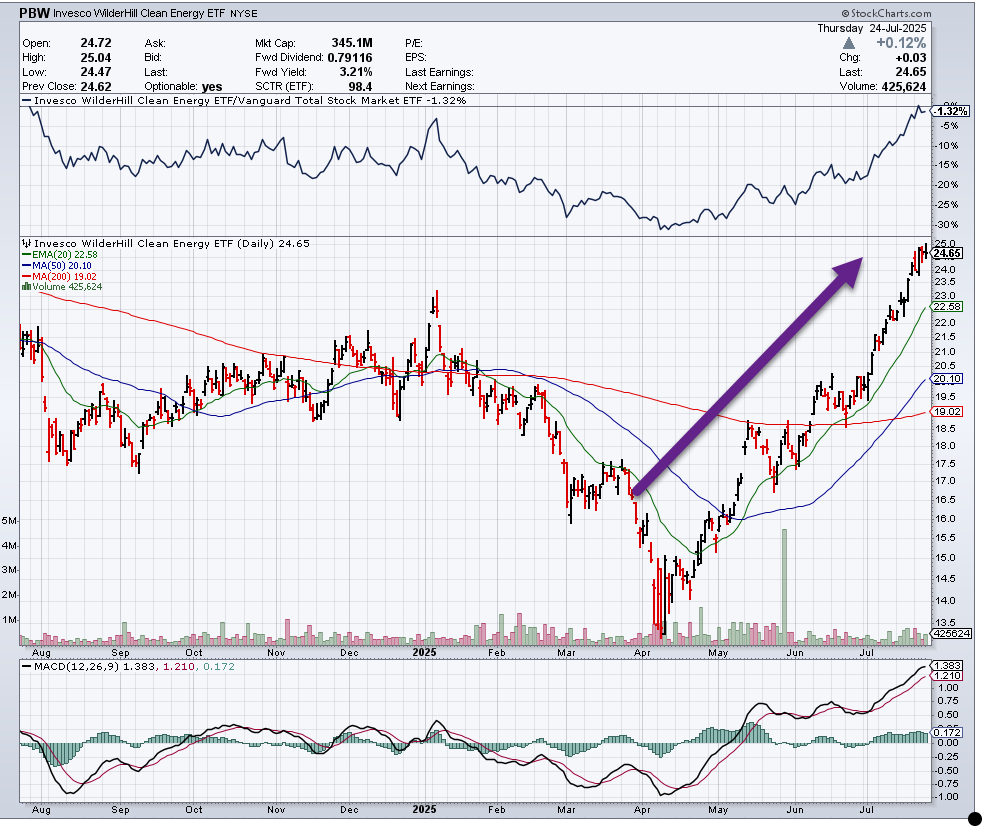This screenshot has height=830, width=983.
Task: Click the 22.58 EMA axis tag
Action: click(947, 307)
